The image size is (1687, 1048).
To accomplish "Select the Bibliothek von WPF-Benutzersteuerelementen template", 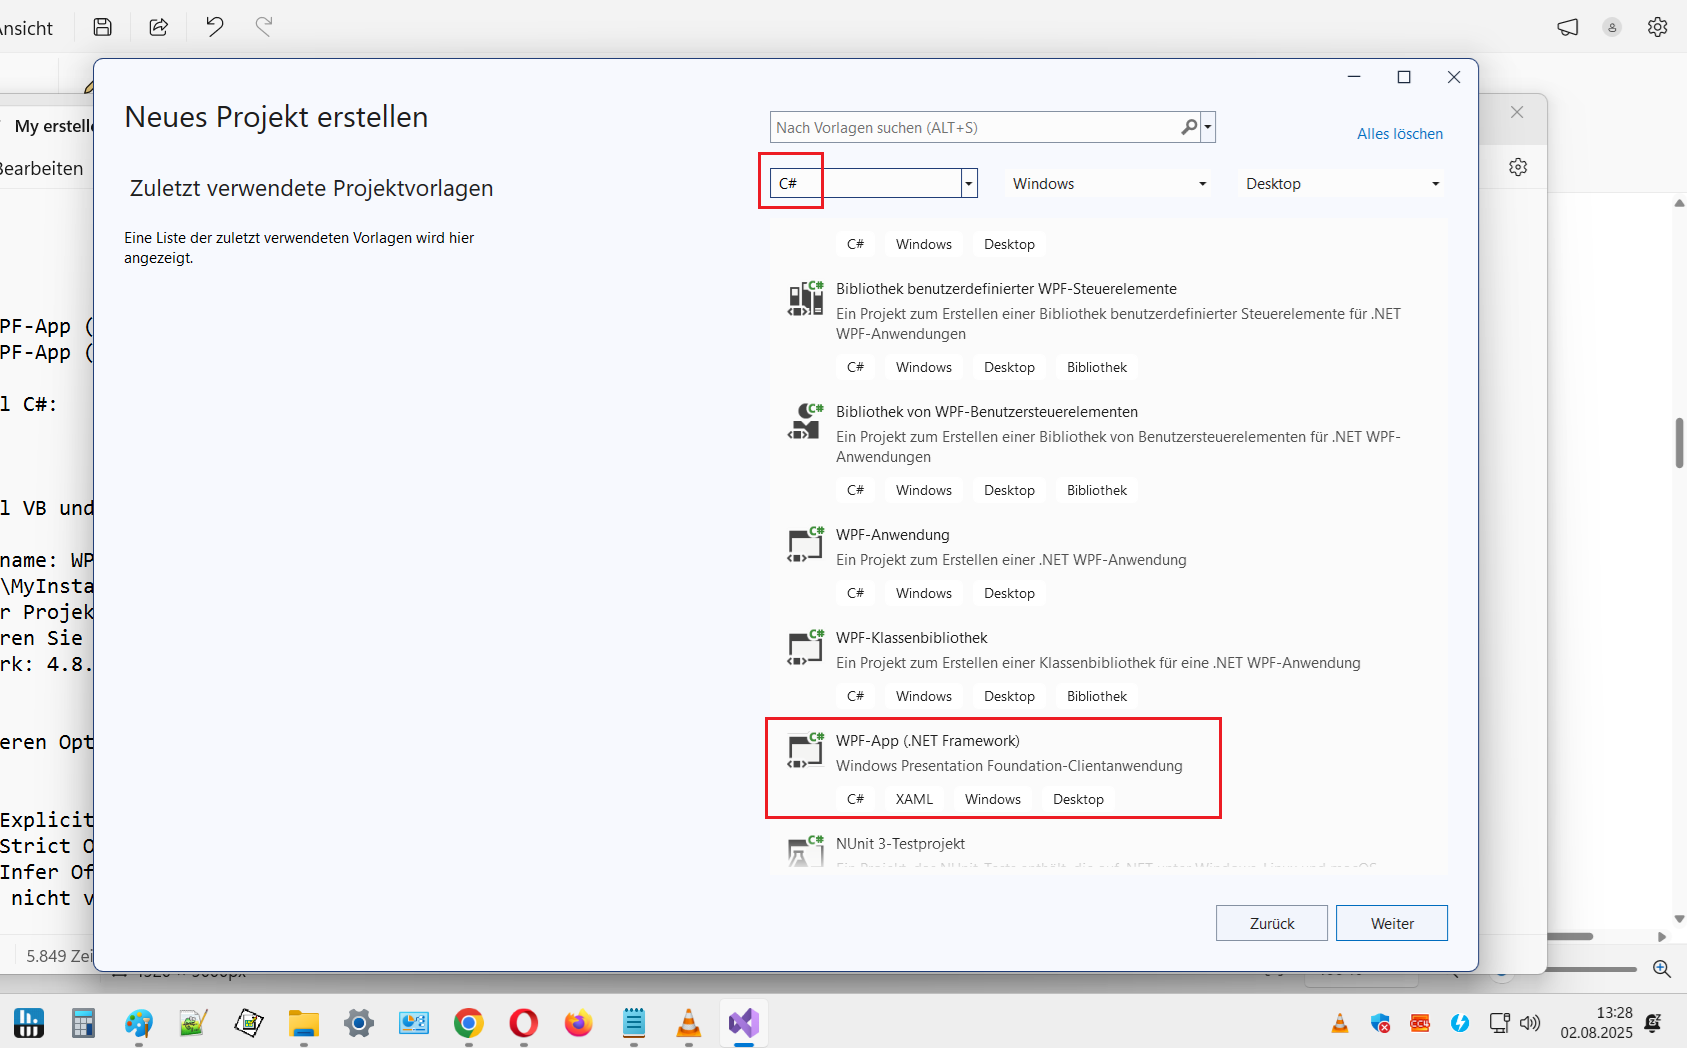I will coord(987,412).
